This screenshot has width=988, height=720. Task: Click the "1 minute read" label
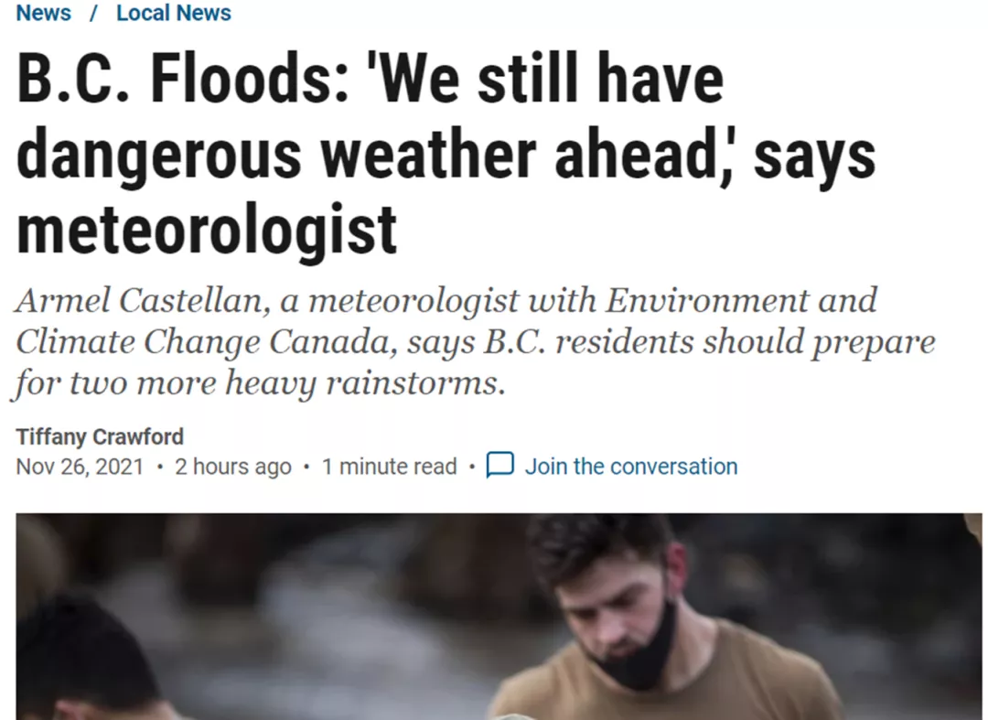pyautogui.click(x=389, y=467)
